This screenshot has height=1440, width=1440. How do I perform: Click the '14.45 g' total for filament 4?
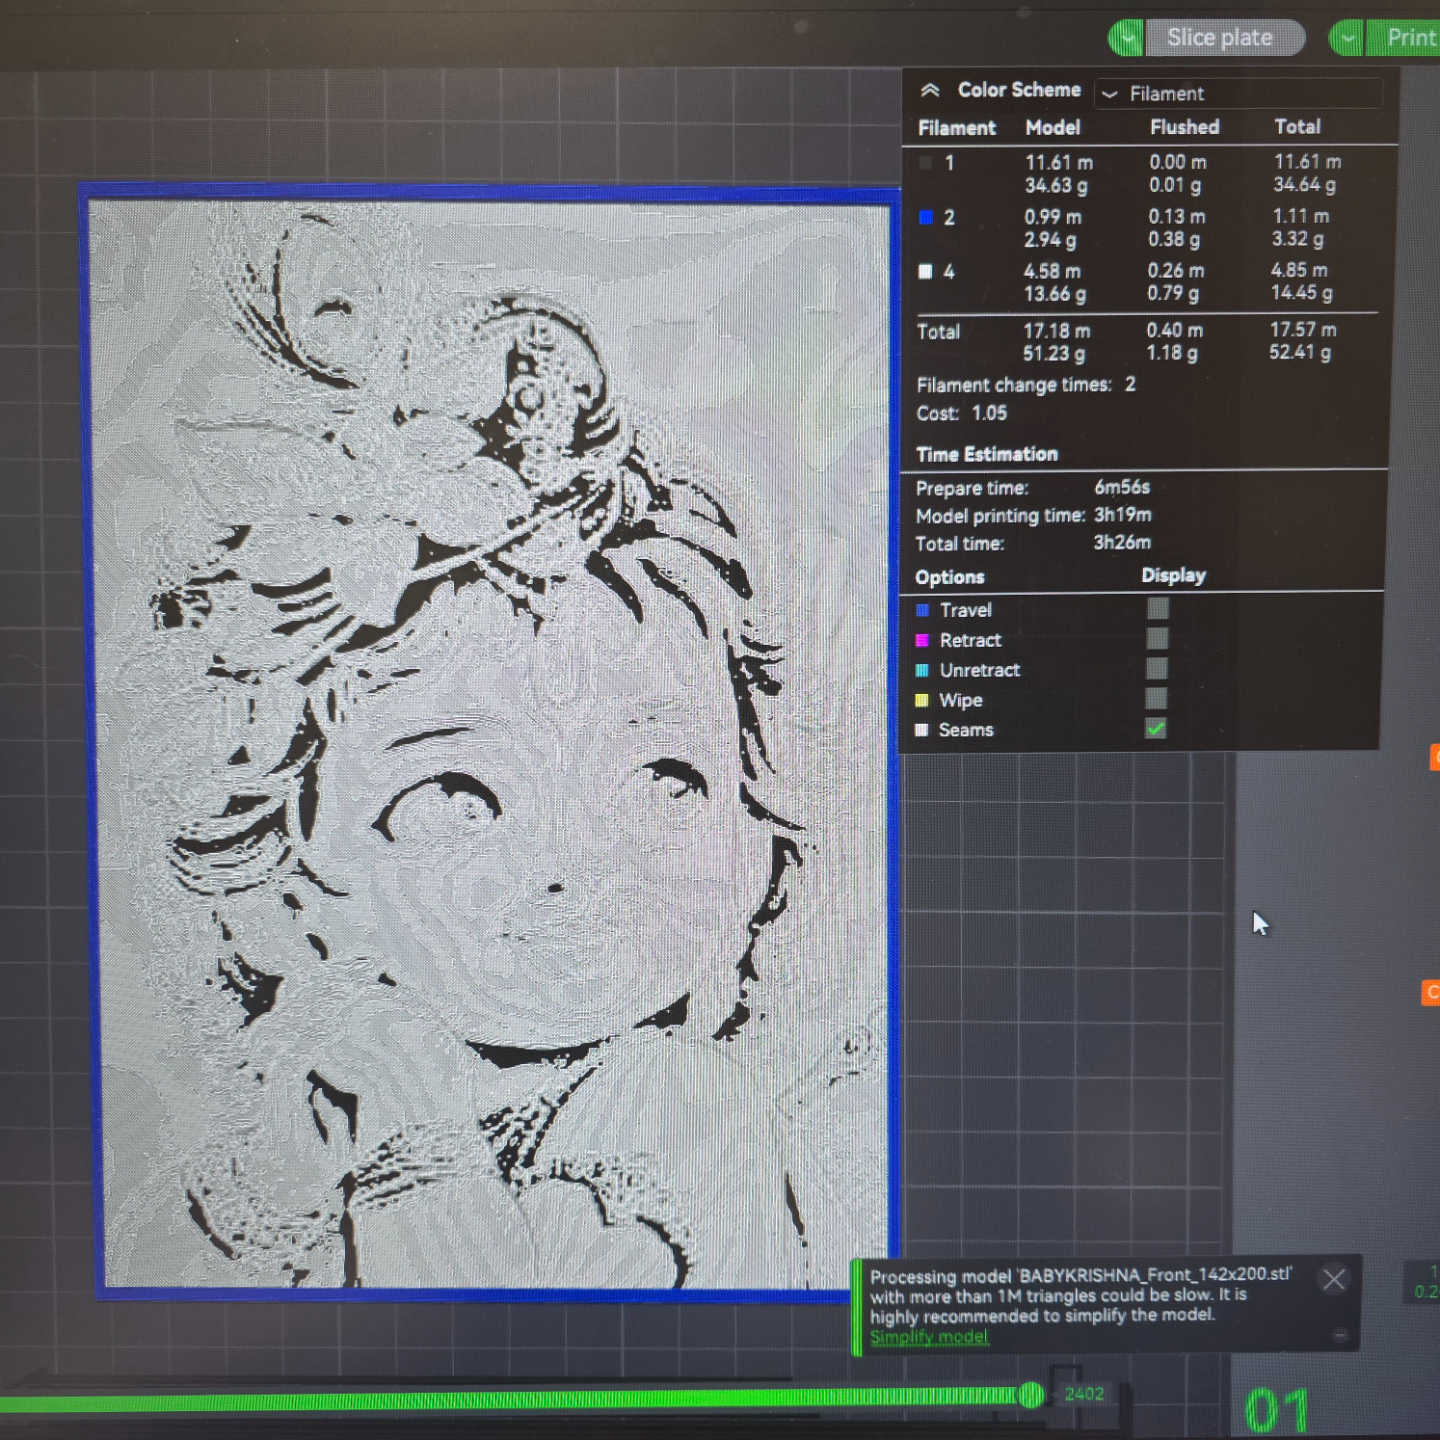click(x=1302, y=292)
